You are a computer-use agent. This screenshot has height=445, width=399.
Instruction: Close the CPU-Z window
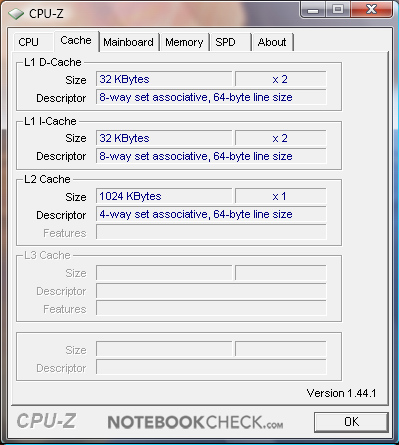click(371, 9)
